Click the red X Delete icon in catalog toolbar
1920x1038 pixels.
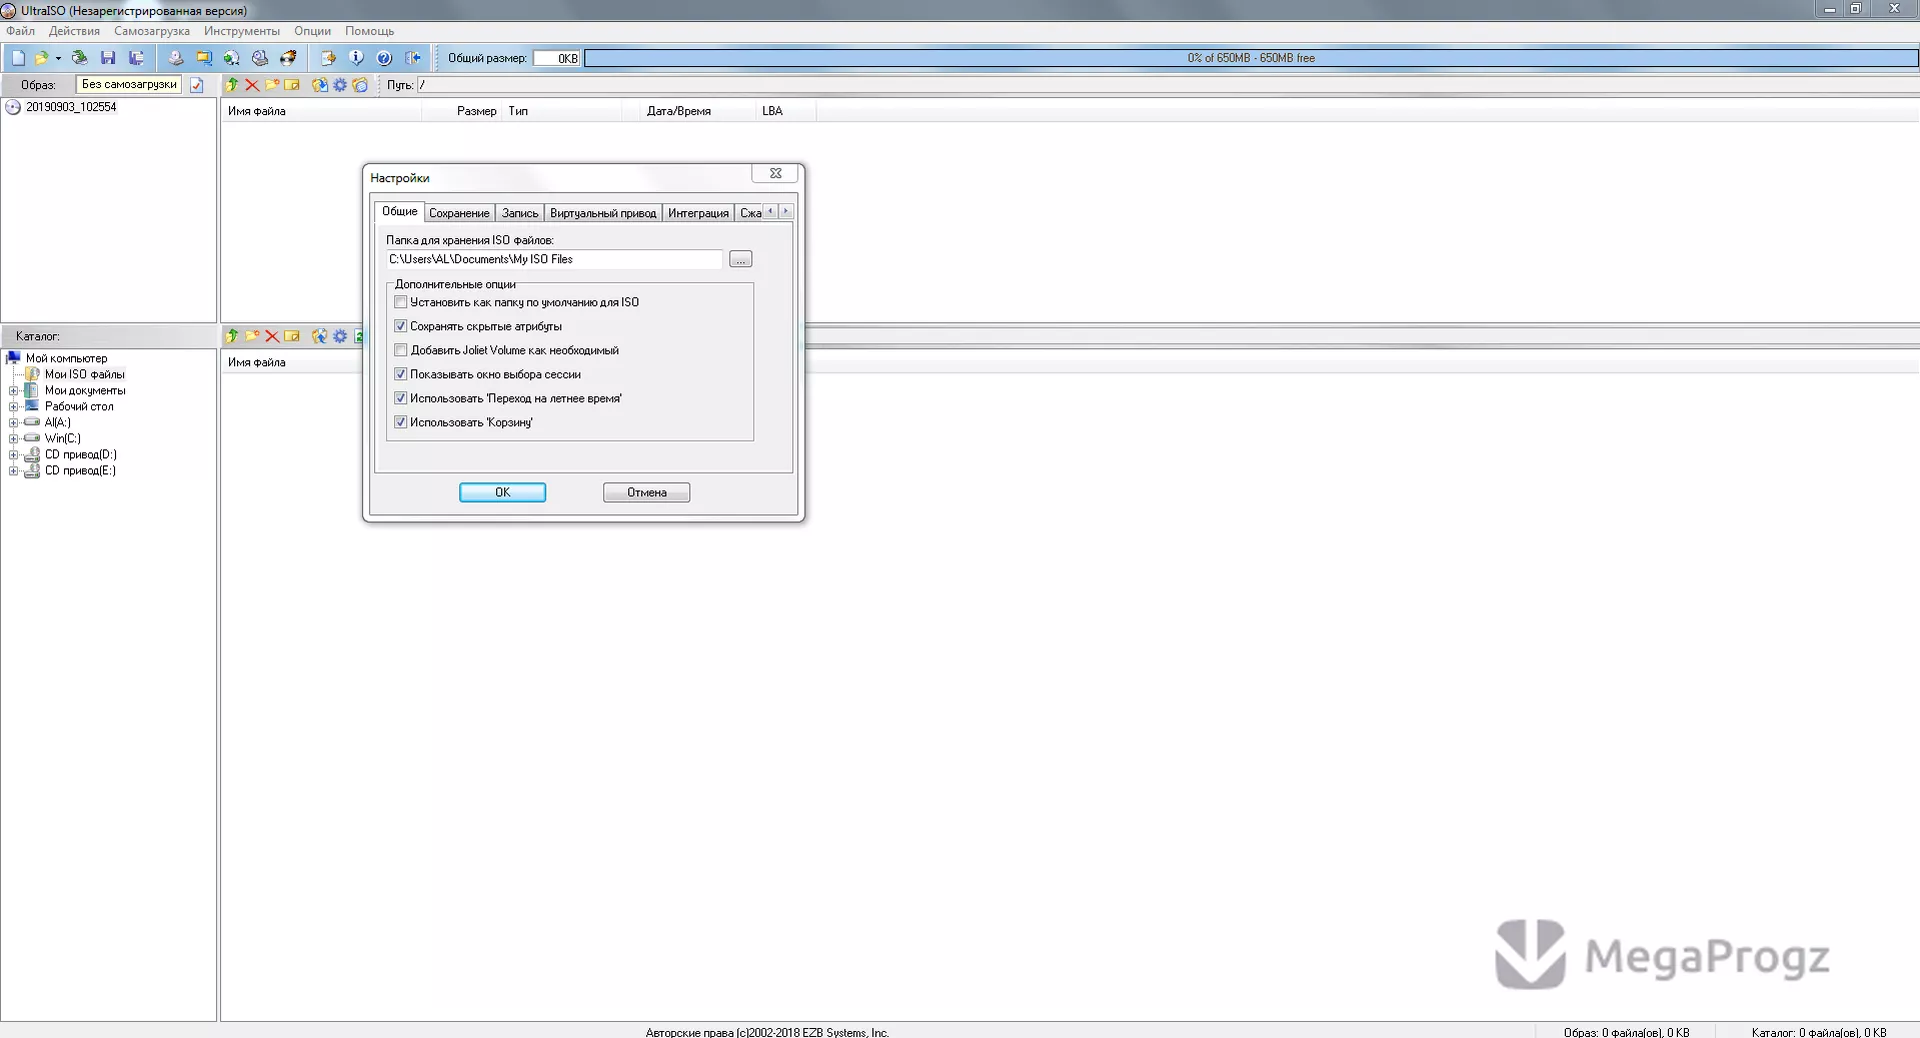click(272, 336)
